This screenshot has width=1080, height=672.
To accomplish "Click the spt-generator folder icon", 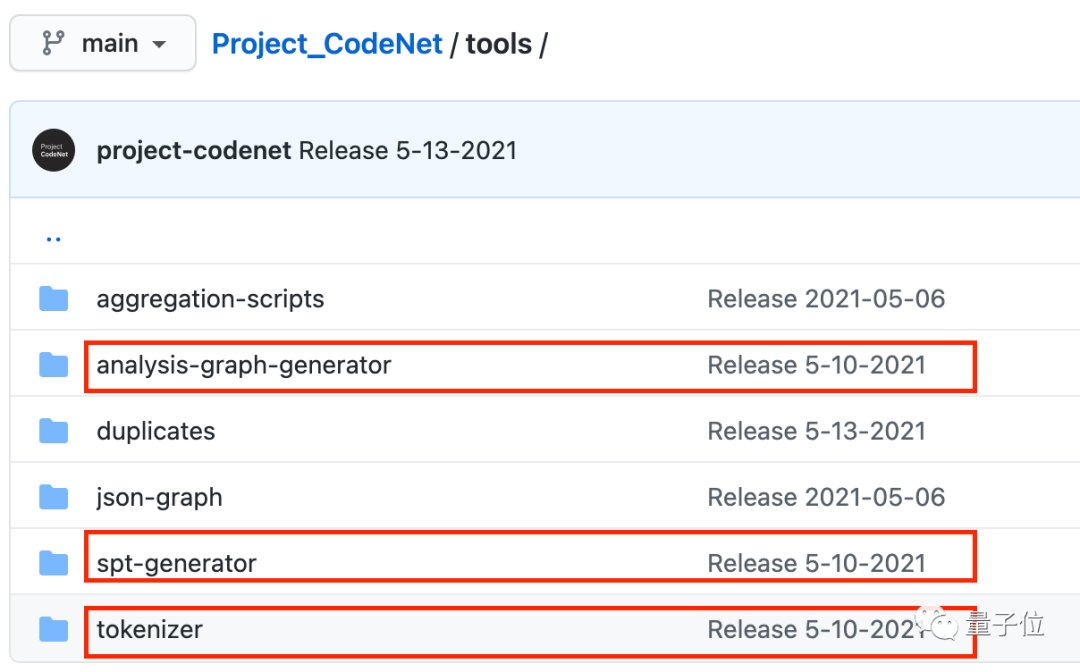I will tap(54, 563).
